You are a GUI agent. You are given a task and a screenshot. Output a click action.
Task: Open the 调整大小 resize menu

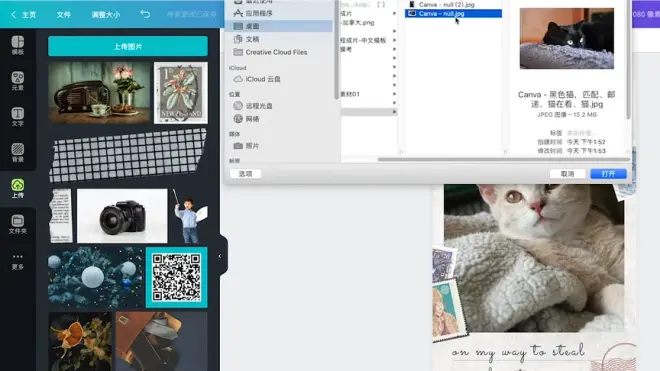point(106,15)
